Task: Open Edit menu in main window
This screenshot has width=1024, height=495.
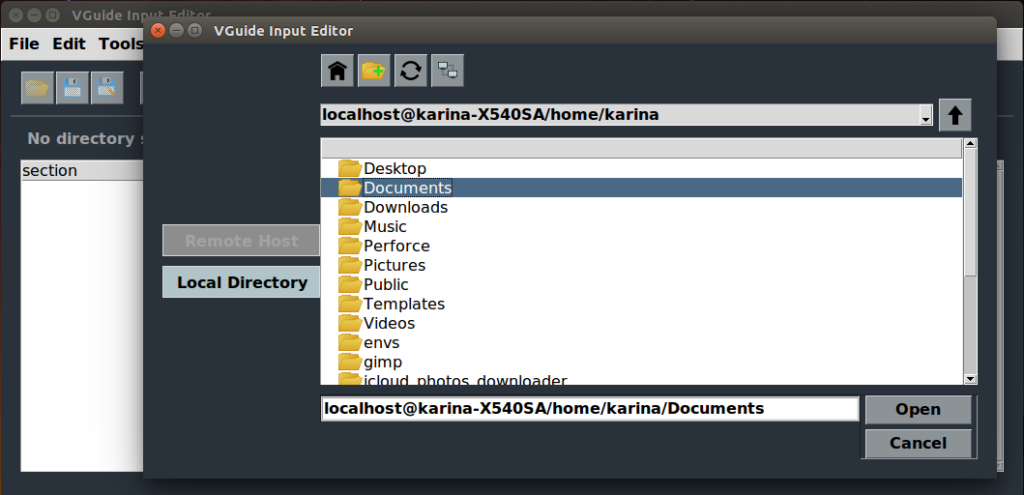Action: click(x=69, y=44)
